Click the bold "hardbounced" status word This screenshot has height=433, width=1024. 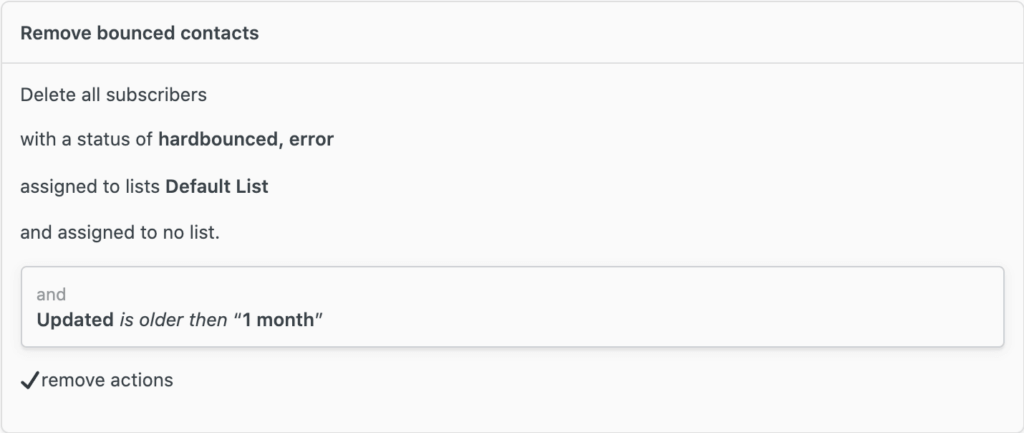tap(216, 140)
